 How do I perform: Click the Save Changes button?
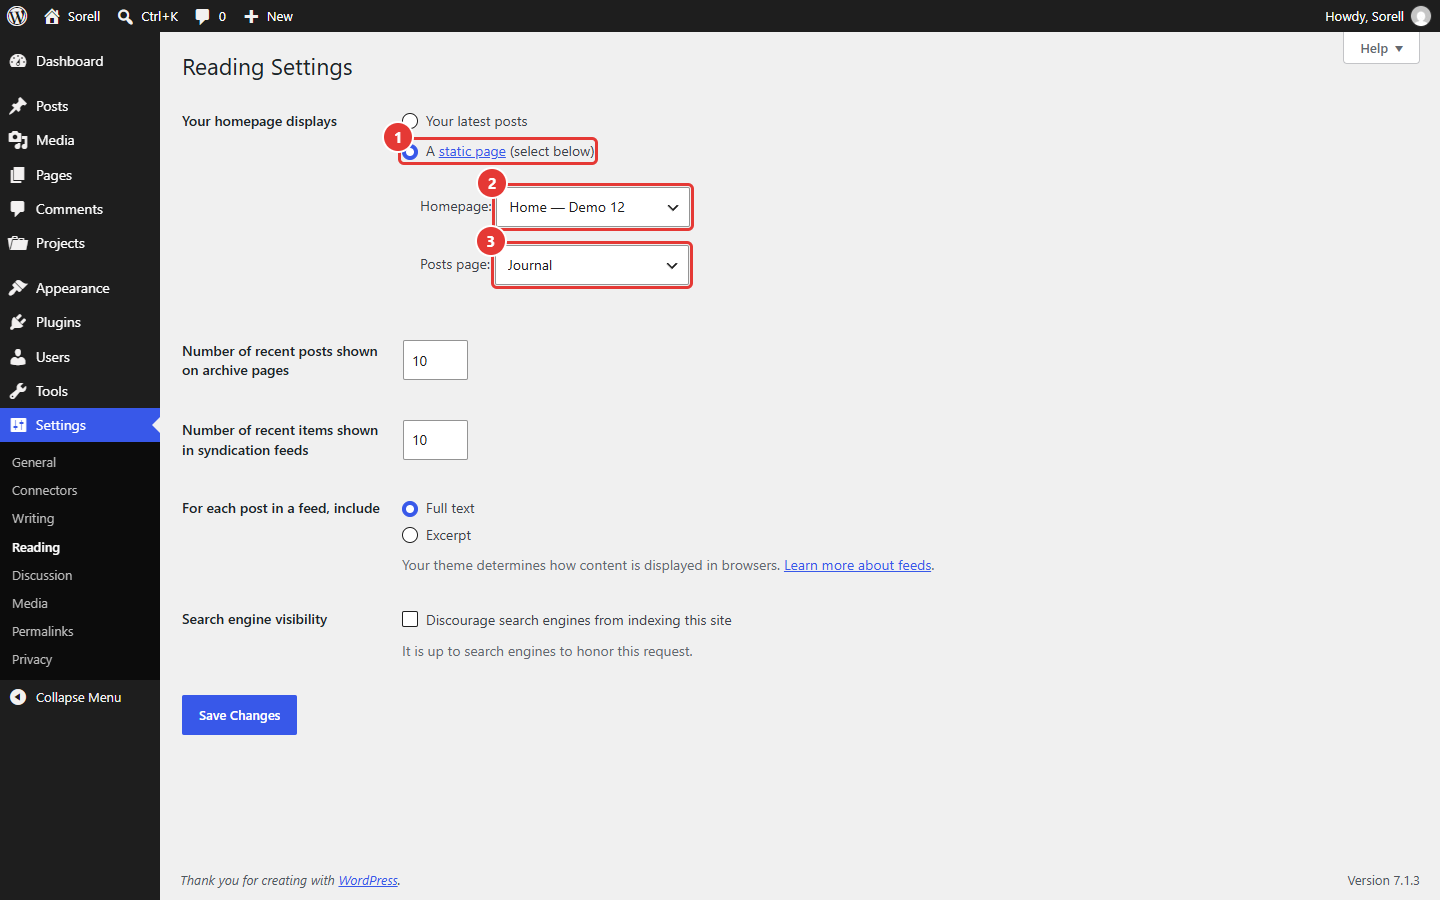(239, 715)
